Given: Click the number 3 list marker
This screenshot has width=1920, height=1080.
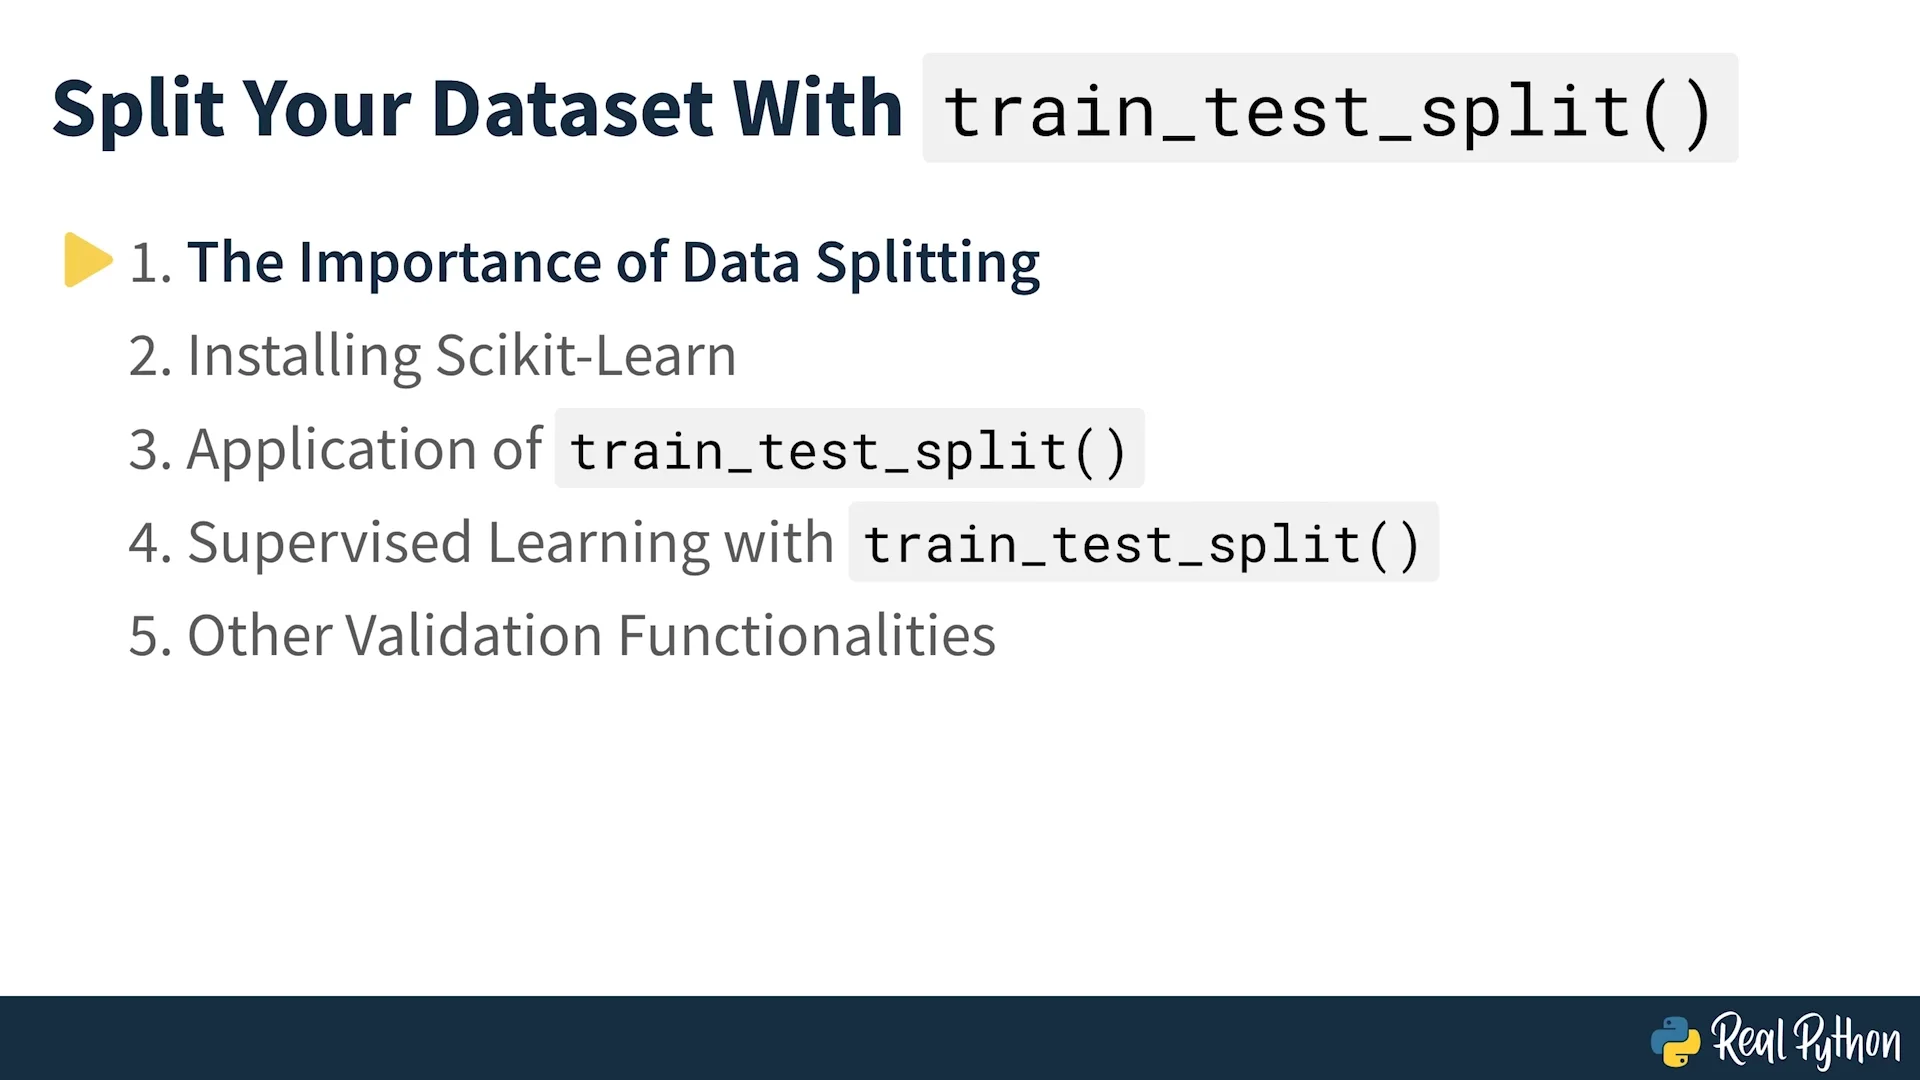Looking at the screenshot, I should click(151, 450).
